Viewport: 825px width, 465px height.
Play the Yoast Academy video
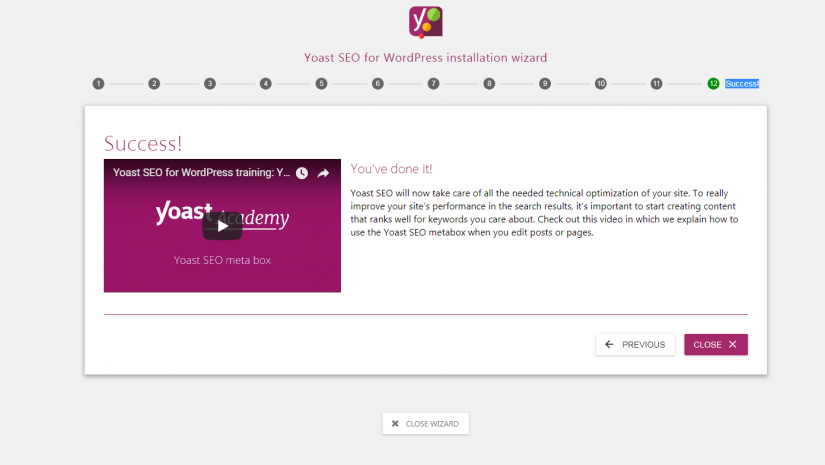click(x=223, y=226)
